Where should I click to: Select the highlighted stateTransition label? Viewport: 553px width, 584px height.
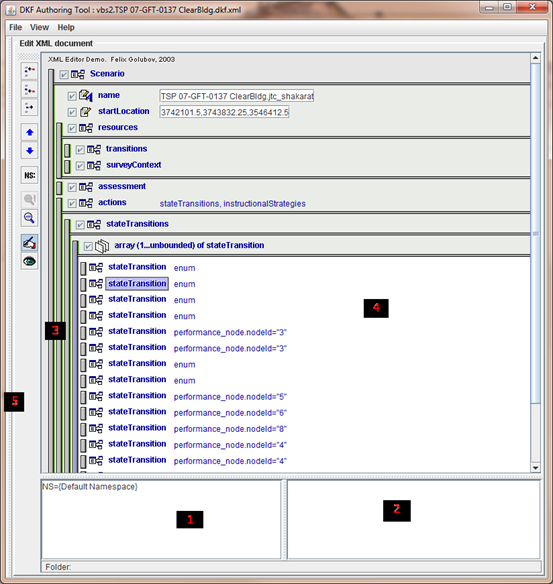pos(137,284)
